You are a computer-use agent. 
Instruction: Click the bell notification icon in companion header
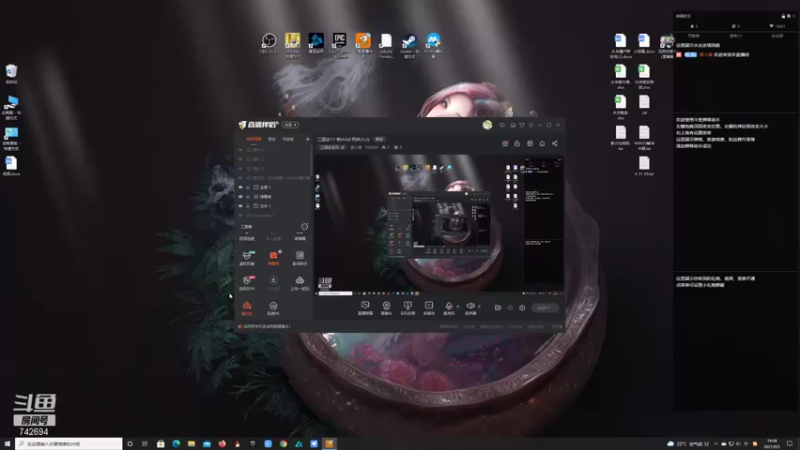[x=542, y=143]
